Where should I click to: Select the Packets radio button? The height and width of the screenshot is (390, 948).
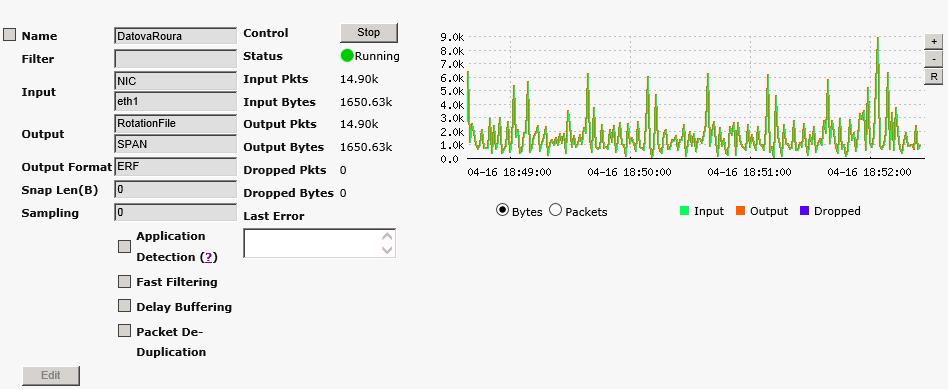[x=555, y=210]
